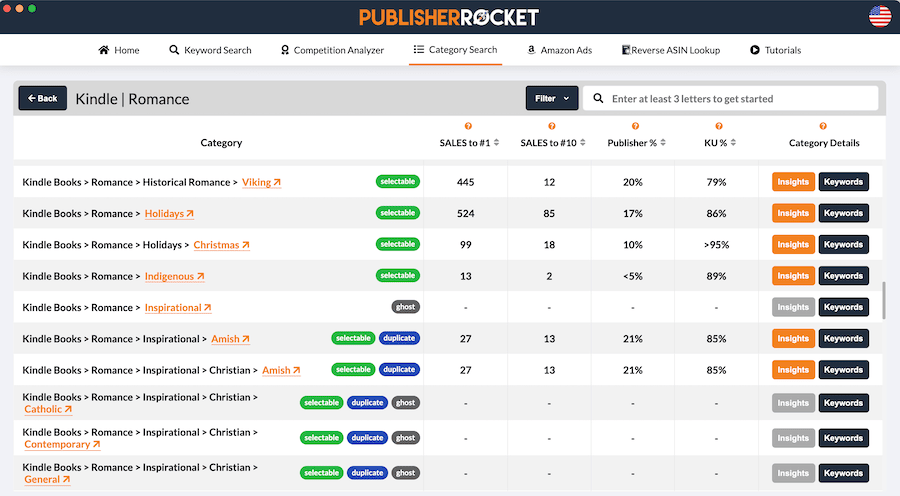Sort by KU % column
The height and width of the screenshot is (496, 900).
pos(733,142)
